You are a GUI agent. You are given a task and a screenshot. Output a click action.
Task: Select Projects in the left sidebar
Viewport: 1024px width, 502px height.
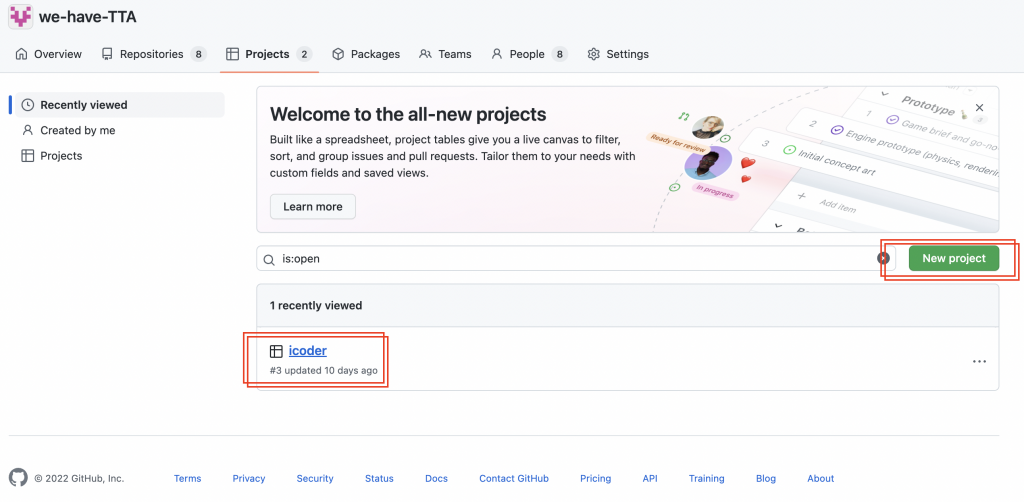point(61,156)
